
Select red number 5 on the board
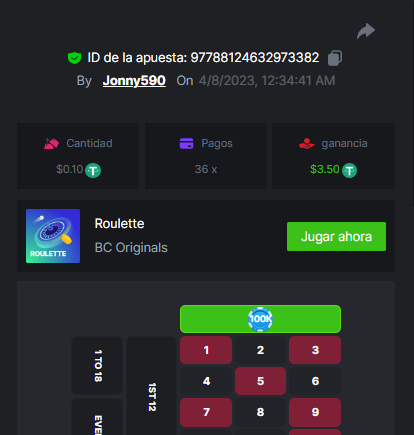point(260,381)
